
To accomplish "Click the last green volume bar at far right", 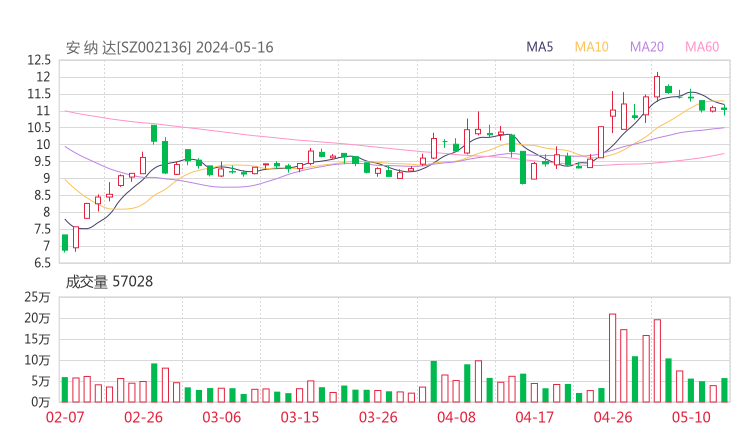I will coord(724,390).
